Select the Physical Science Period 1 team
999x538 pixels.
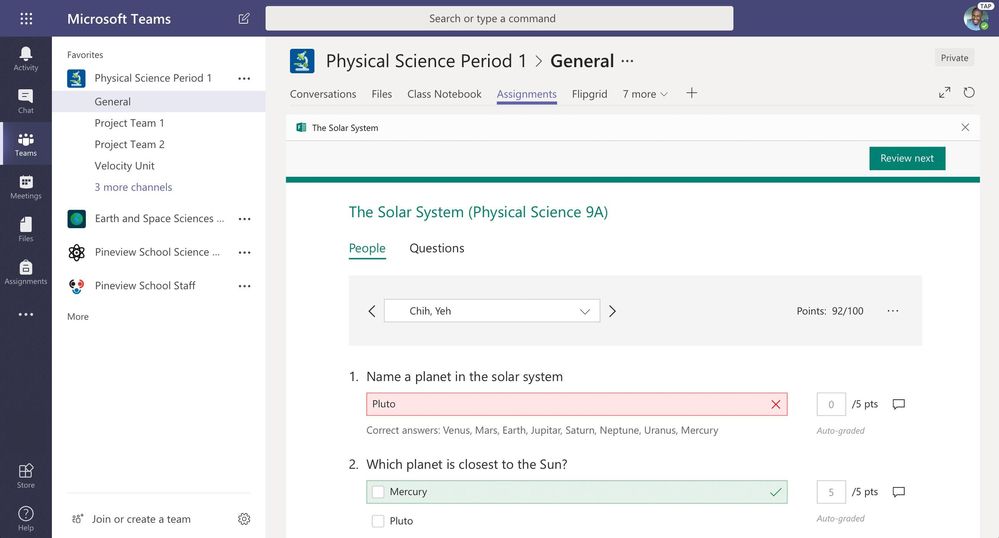coord(153,78)
